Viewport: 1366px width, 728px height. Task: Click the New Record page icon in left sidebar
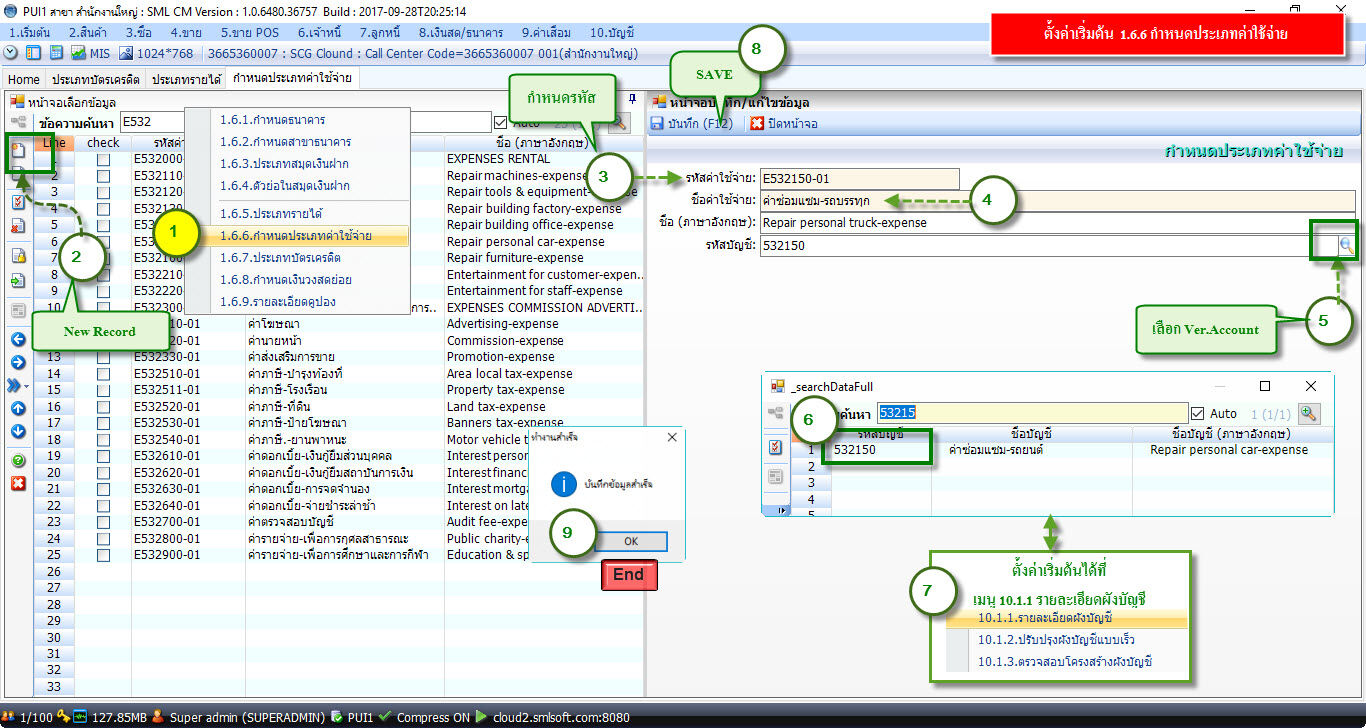pyautogui.click(x=18, y=150)
